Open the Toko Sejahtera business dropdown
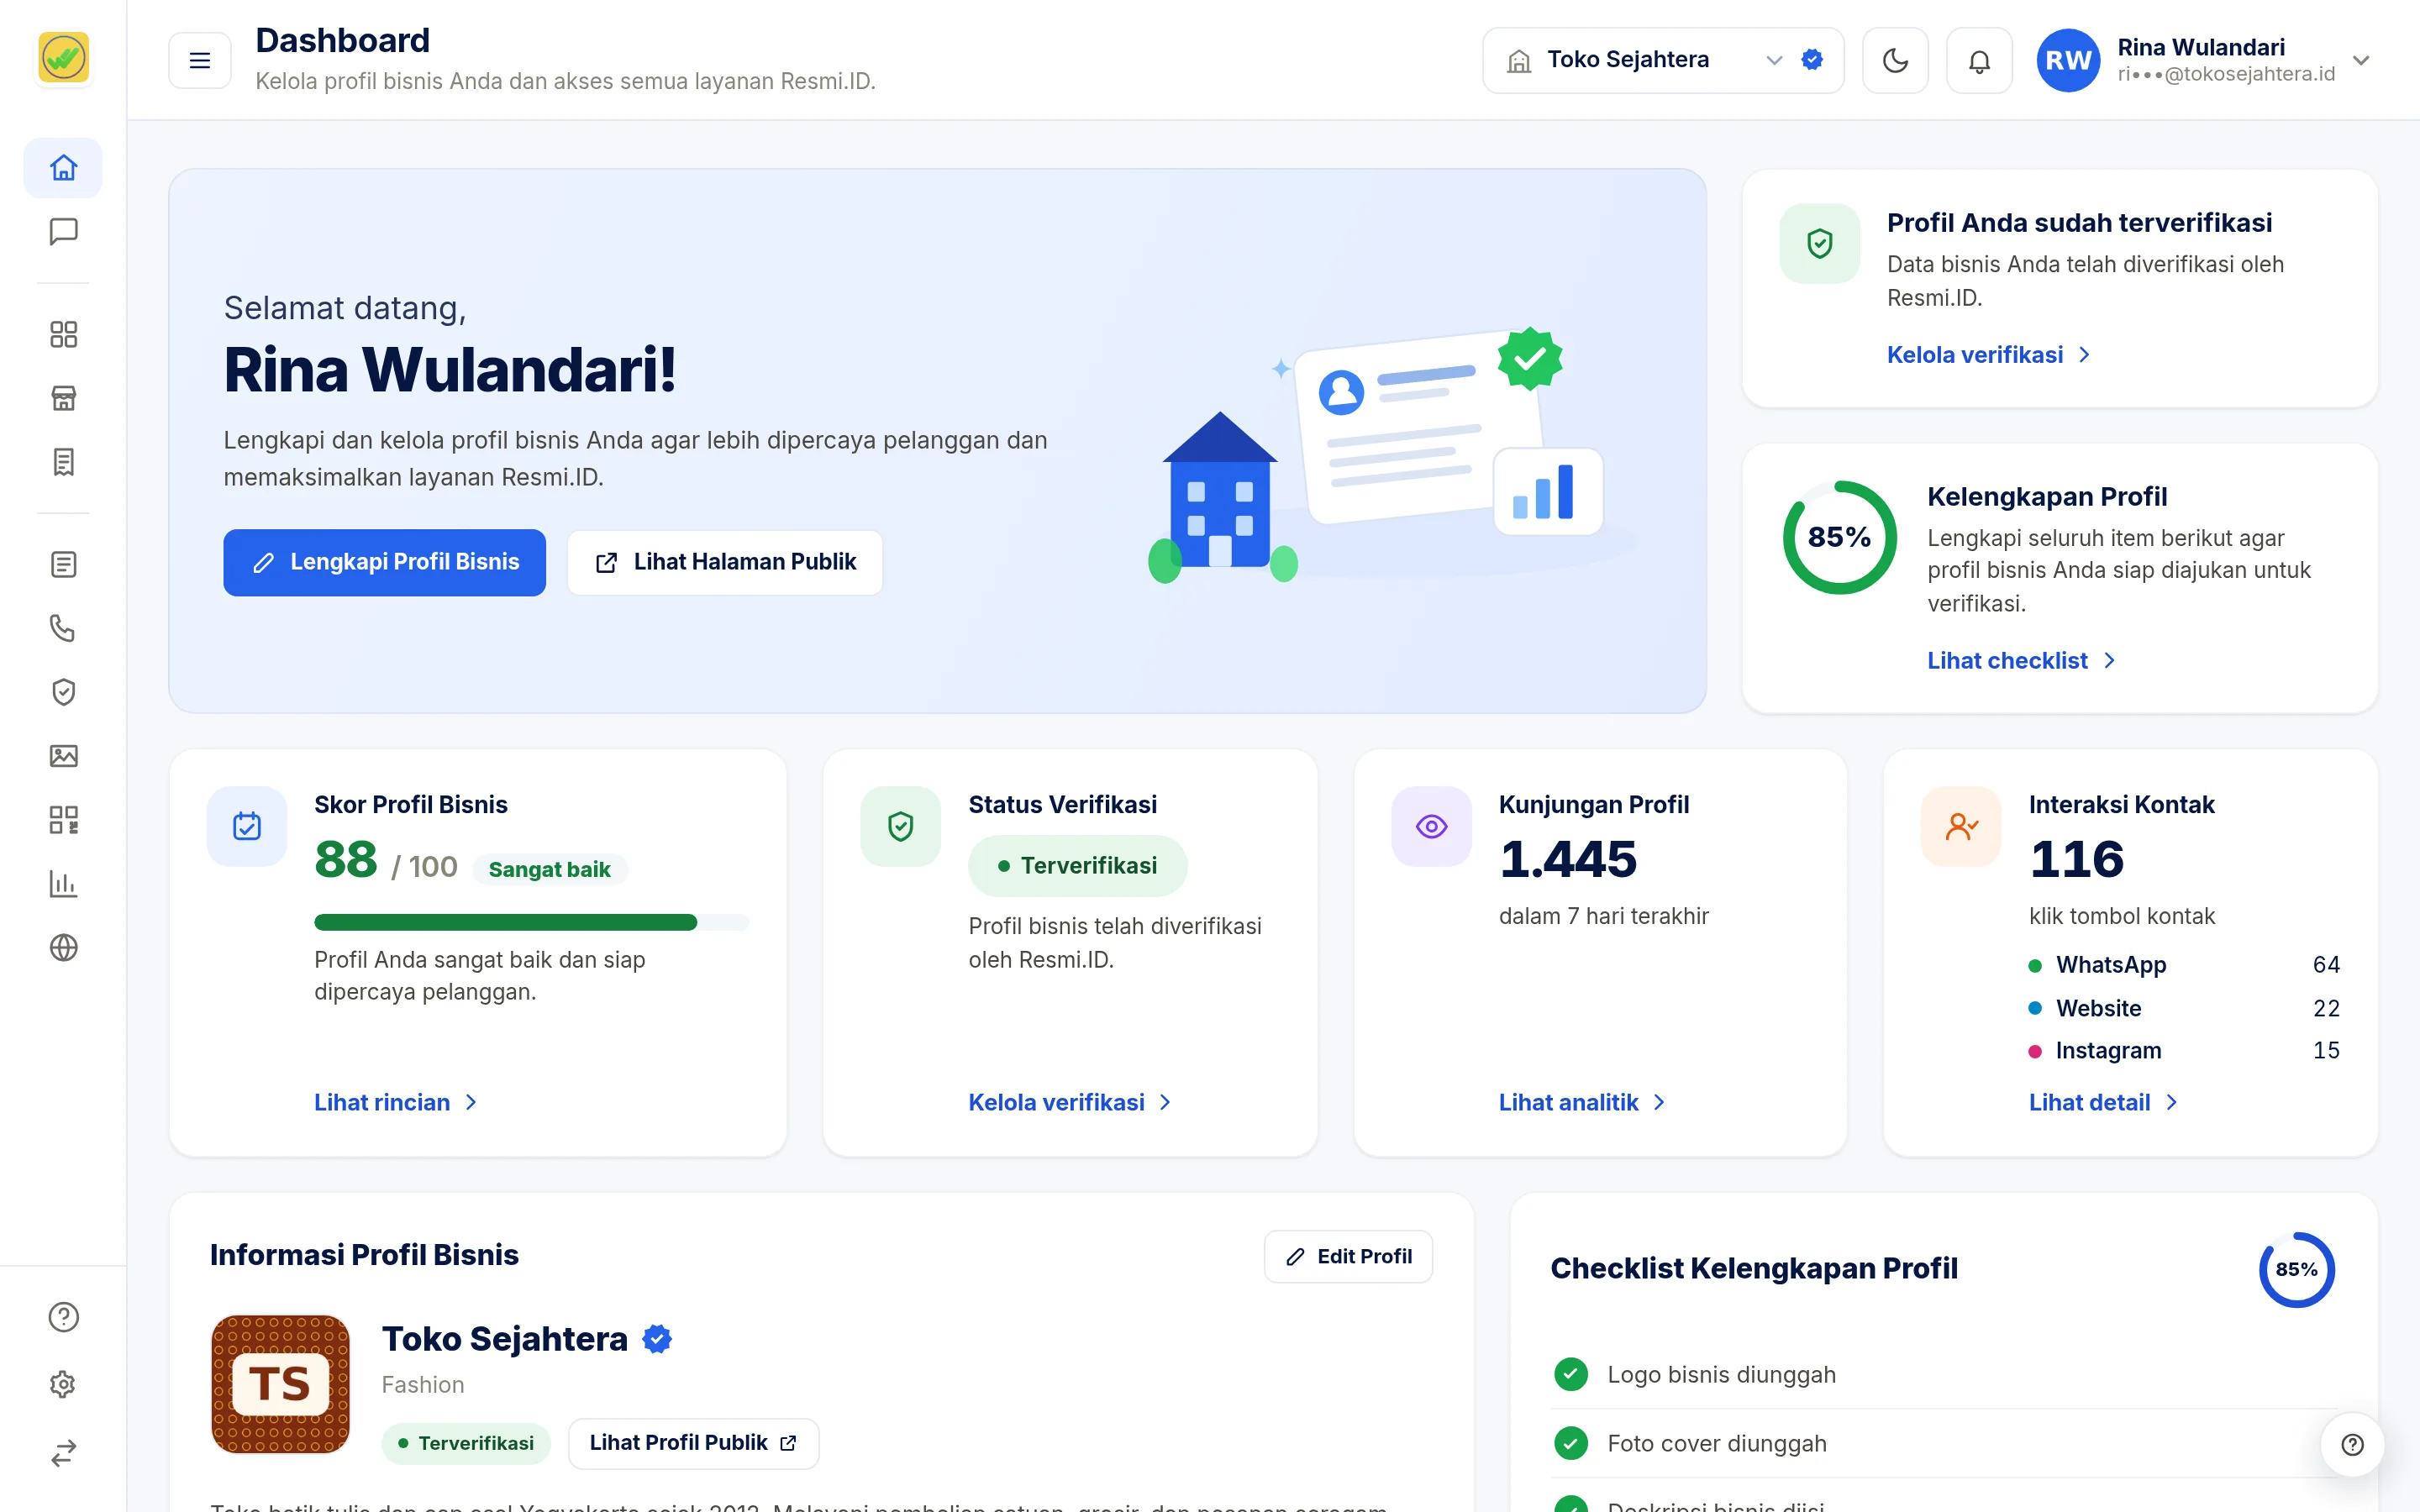The width and height of the screenshot is (2420, 1512). click(1663, 61)
